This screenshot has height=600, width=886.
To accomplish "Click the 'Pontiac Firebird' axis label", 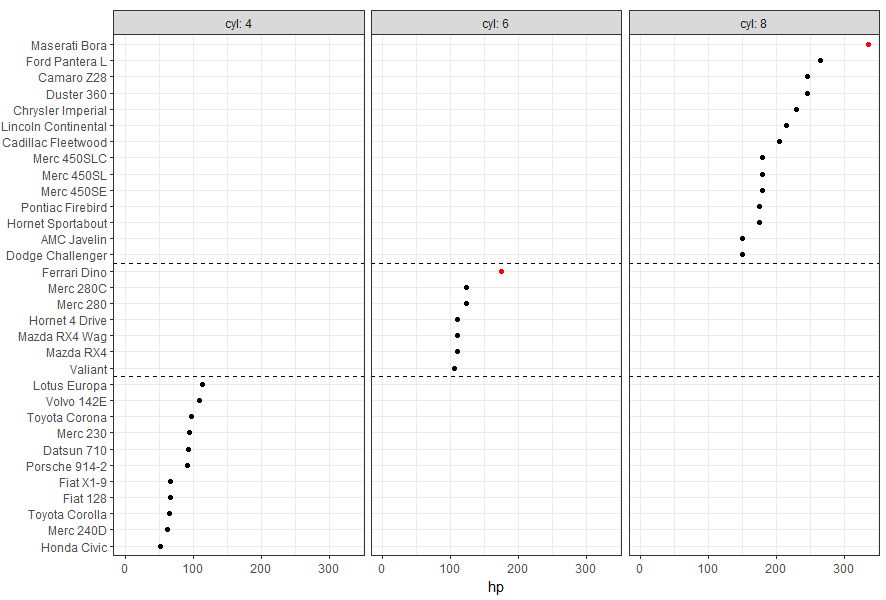I will (64, 207).
